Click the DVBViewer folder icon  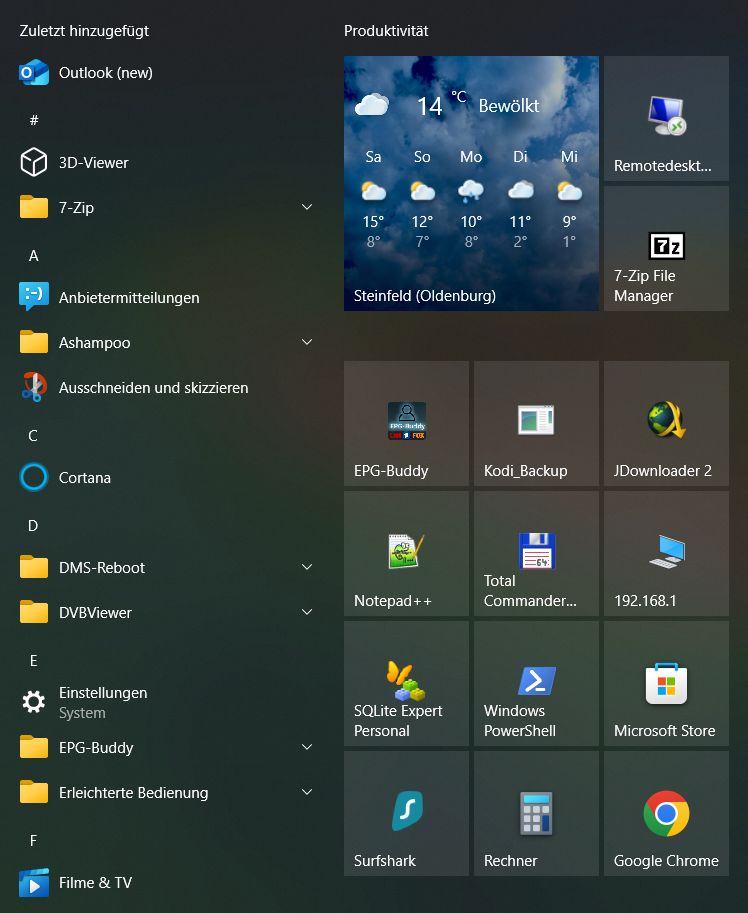(x=34, y=611)
